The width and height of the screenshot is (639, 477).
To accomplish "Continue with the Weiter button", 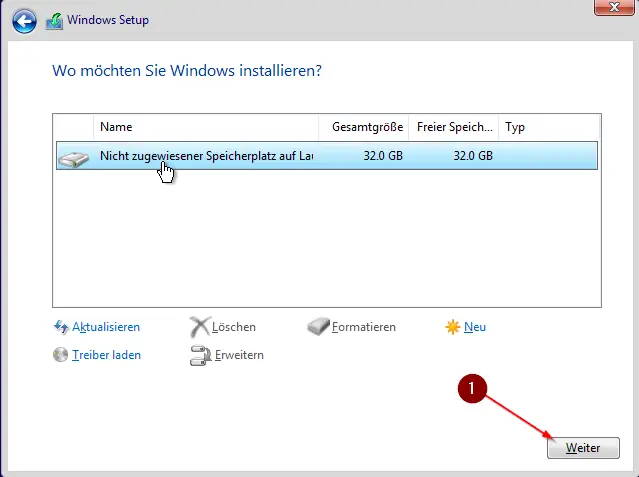I will 583,448.
